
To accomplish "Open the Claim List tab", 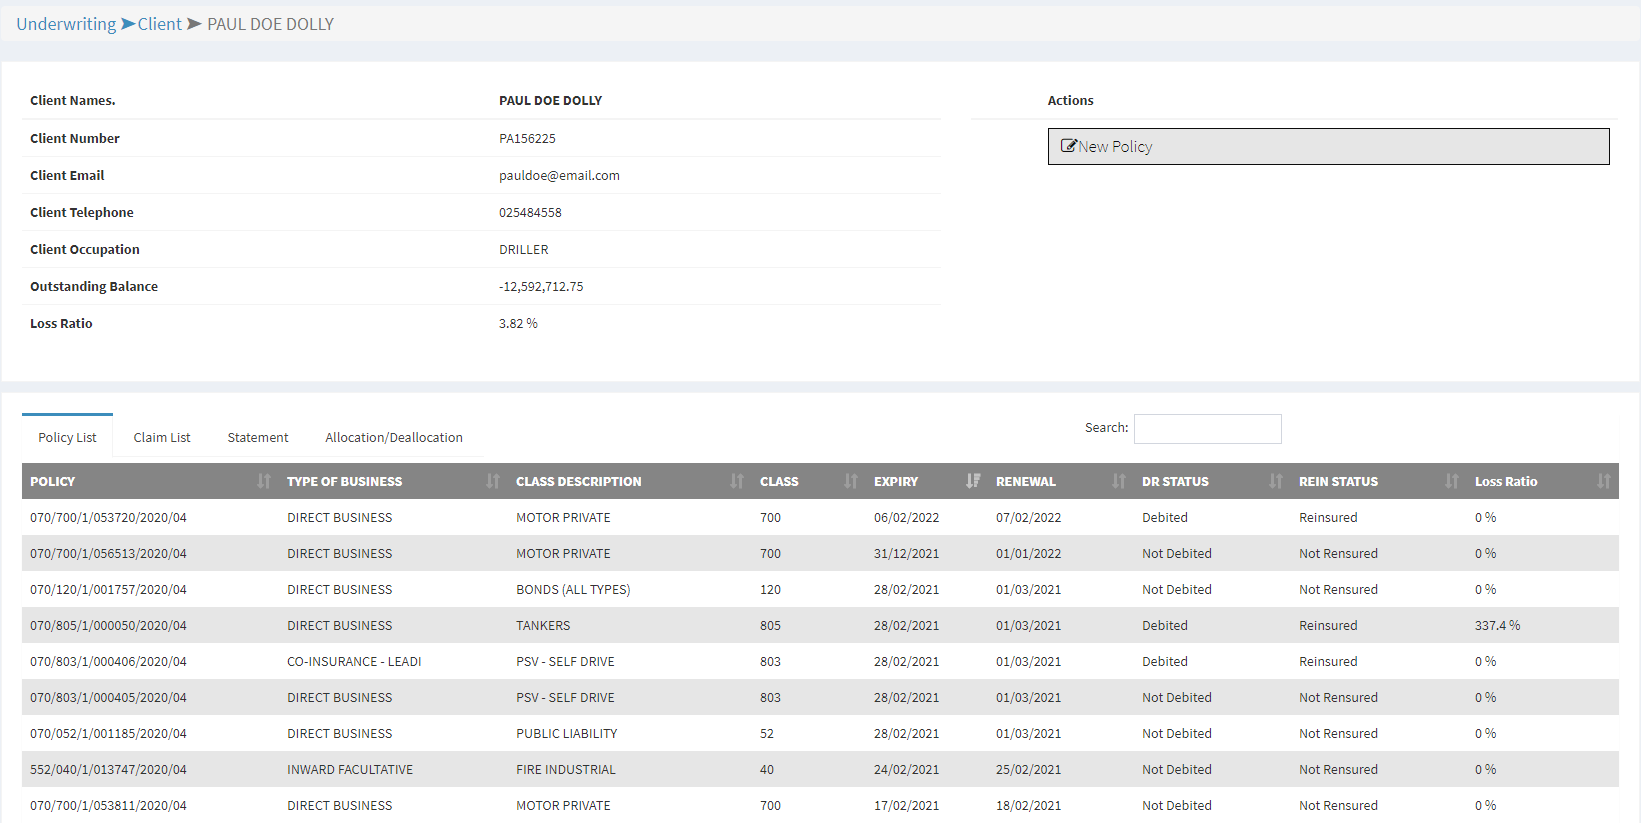I will (162, 437).
